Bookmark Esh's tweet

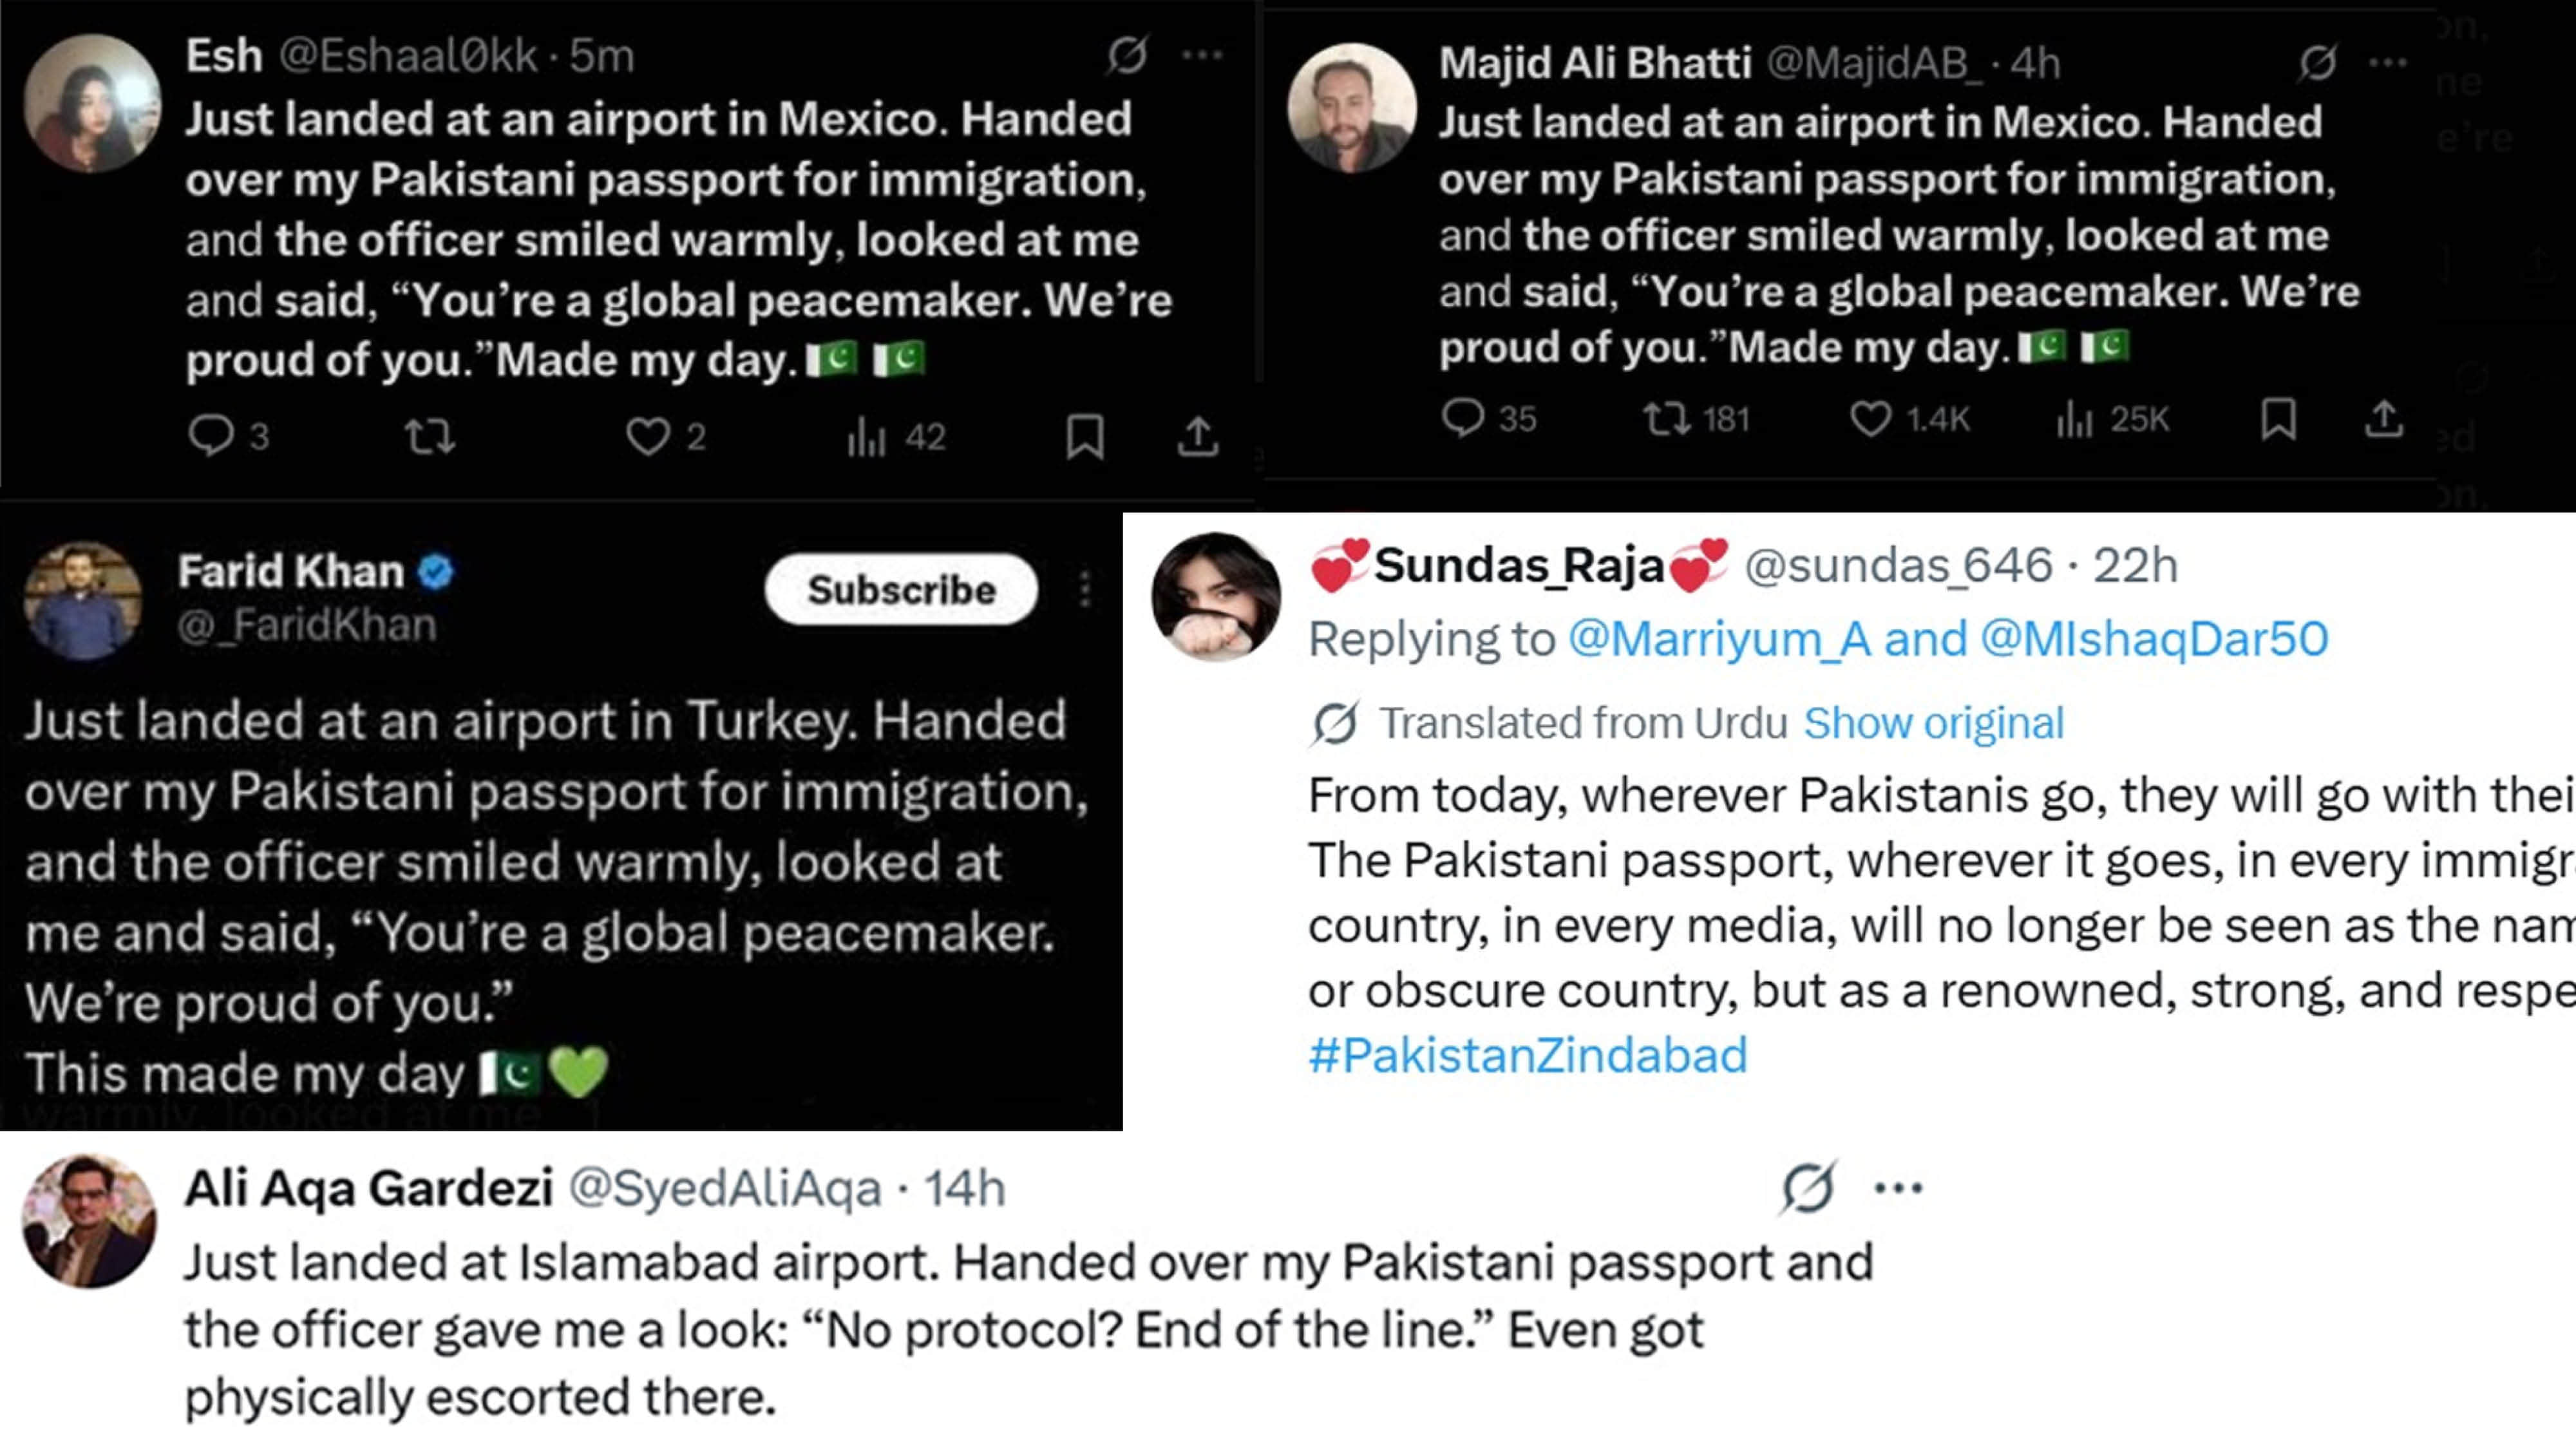1085,436
